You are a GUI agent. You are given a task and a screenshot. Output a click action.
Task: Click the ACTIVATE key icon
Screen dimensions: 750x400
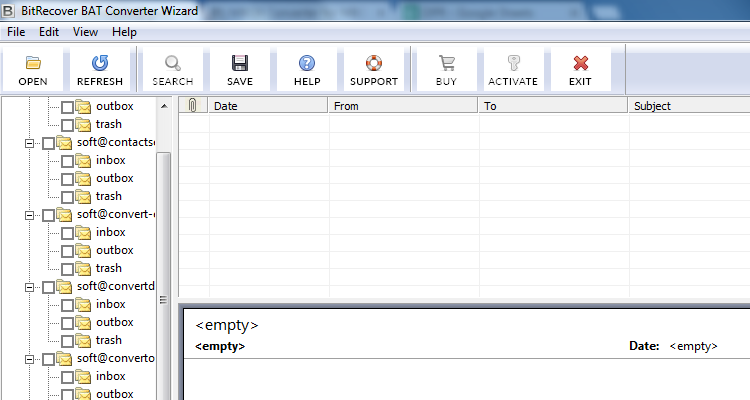tap(513, 63)
